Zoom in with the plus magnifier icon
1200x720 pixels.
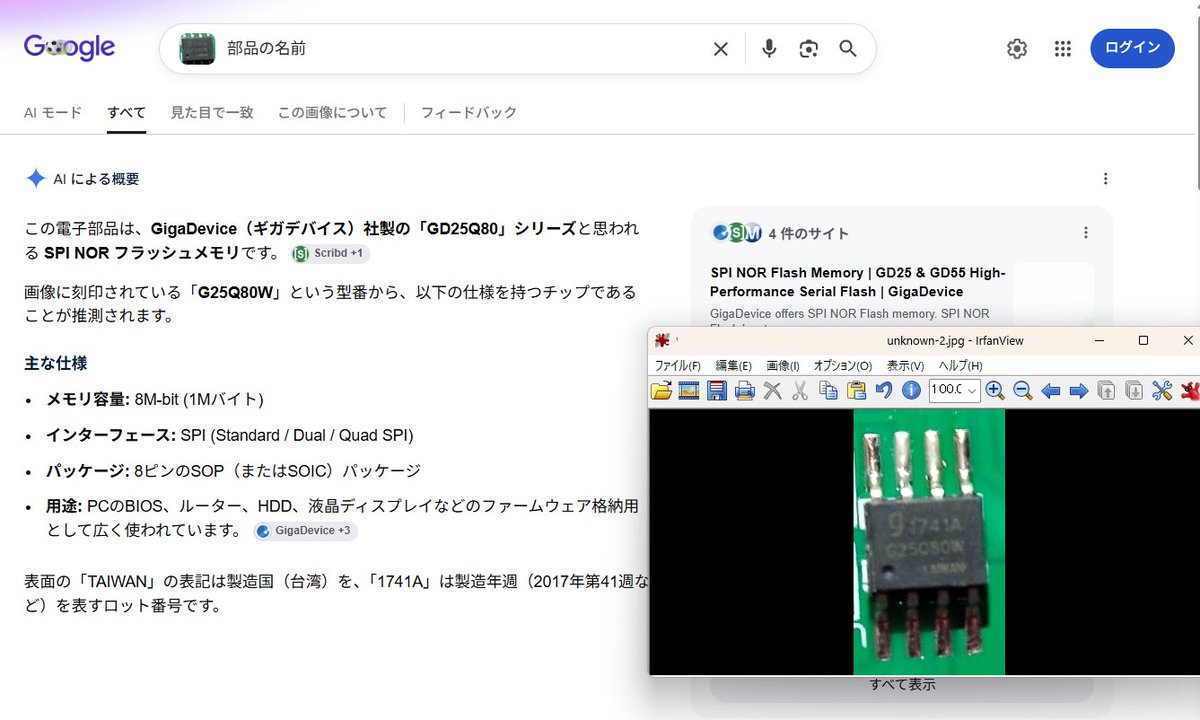pyautogui.click(x=995, y=390)
